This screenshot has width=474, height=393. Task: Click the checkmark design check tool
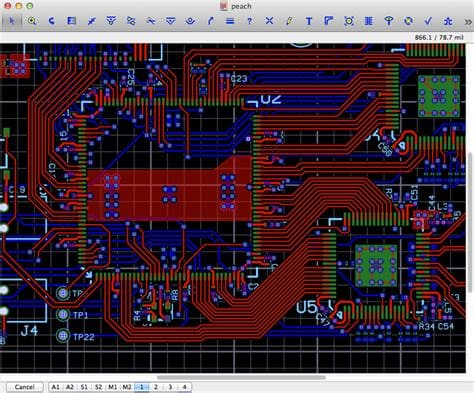(x=428, y=21)
